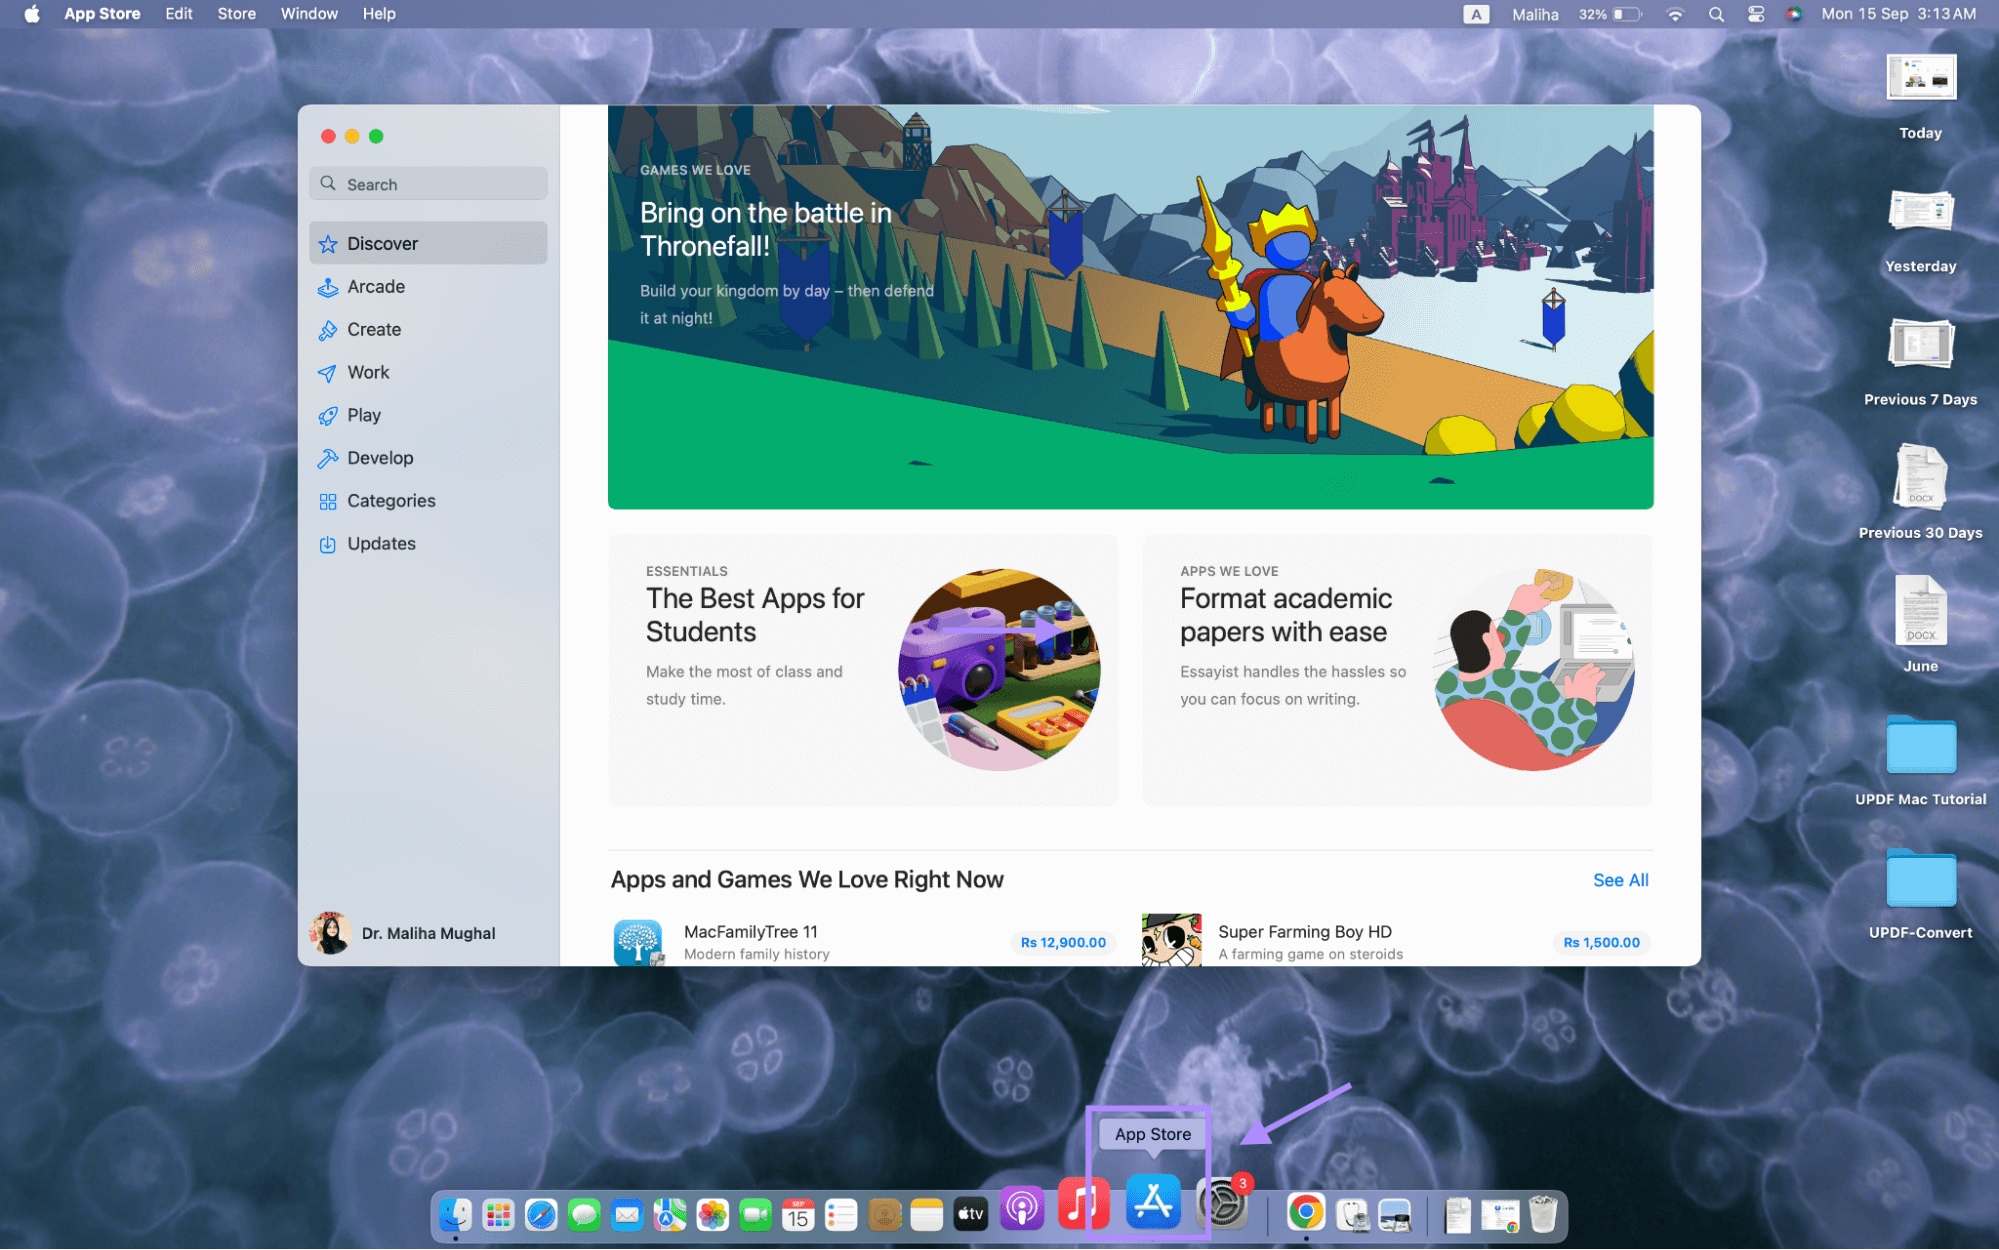Open Format academic papers with ease card
1999x1250 pixels.
pyautogui.click(x=1397, y=670)
